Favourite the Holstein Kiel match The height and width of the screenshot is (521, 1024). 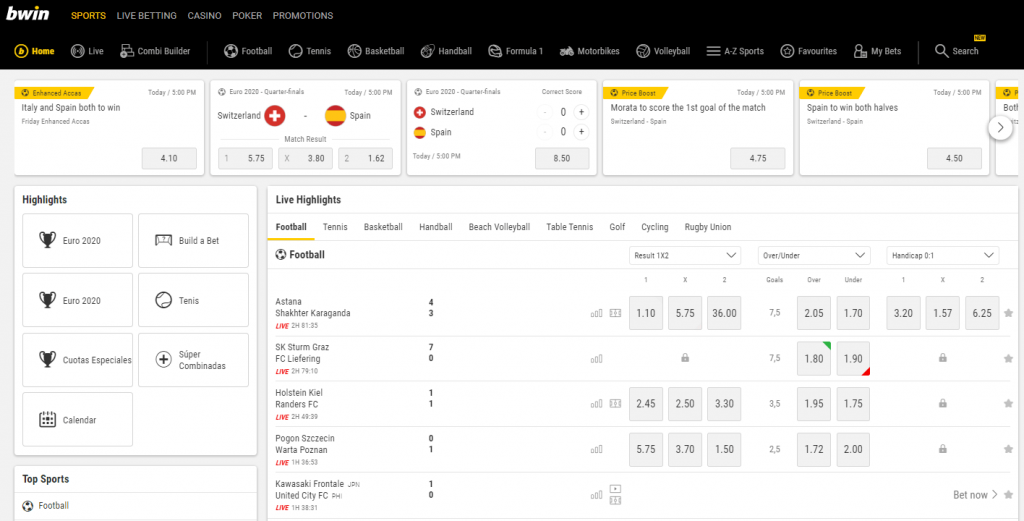1008,403
